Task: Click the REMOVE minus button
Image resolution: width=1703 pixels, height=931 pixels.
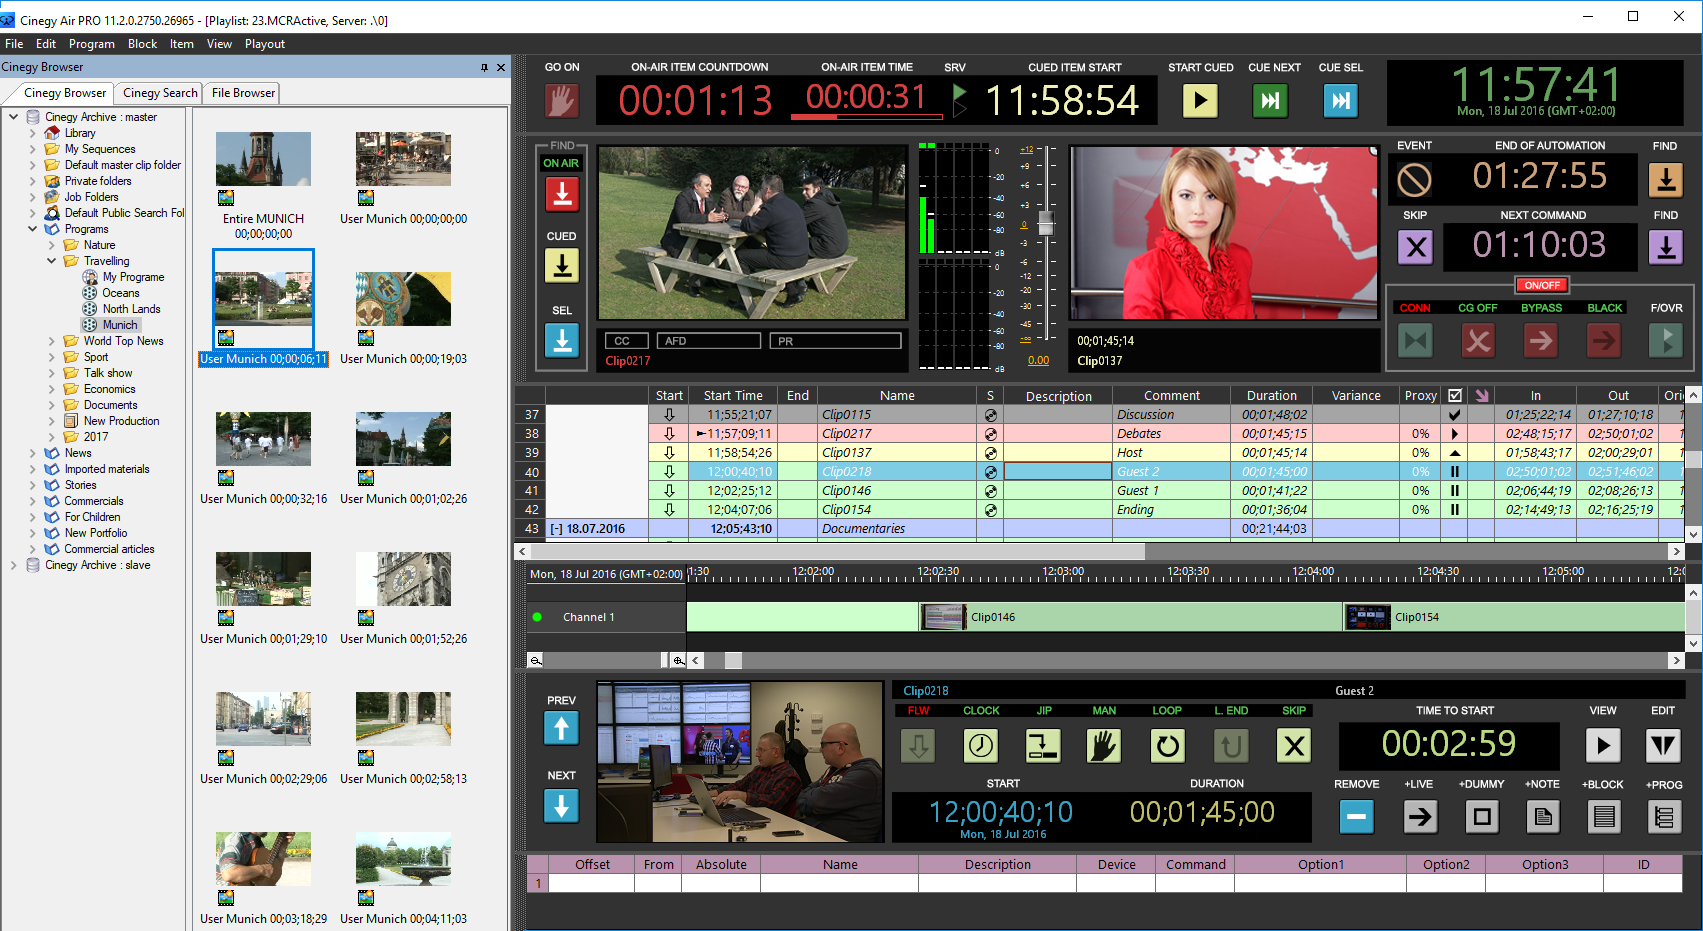Action: [x=1356, y=817]
